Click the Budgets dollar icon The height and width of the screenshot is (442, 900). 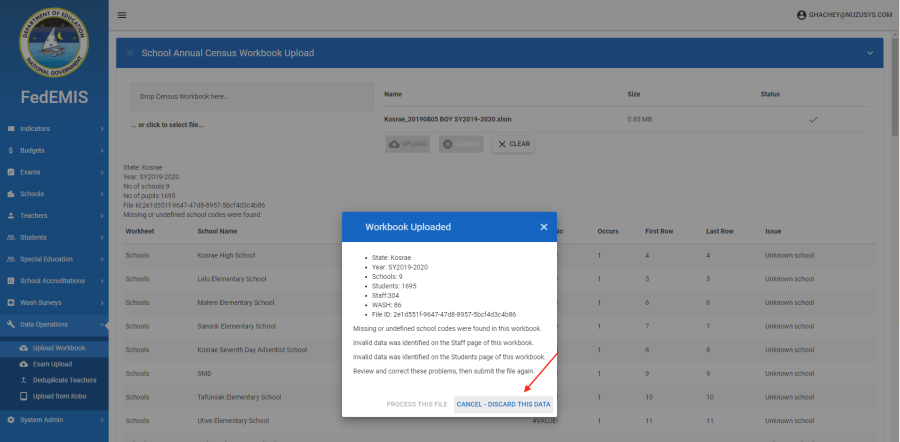pos(10,150)
